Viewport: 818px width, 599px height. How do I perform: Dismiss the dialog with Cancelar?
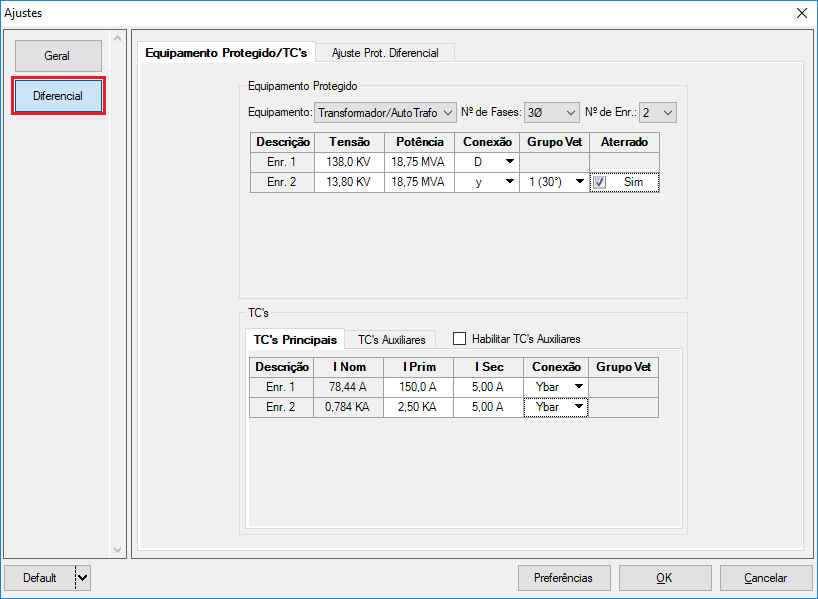point(766,577)
